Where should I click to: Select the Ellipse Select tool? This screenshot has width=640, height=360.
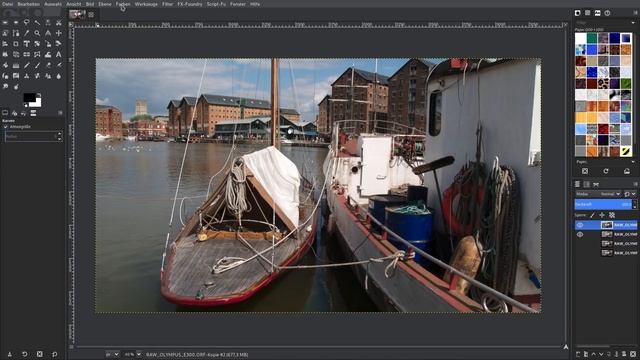click(x=16, y=22)
